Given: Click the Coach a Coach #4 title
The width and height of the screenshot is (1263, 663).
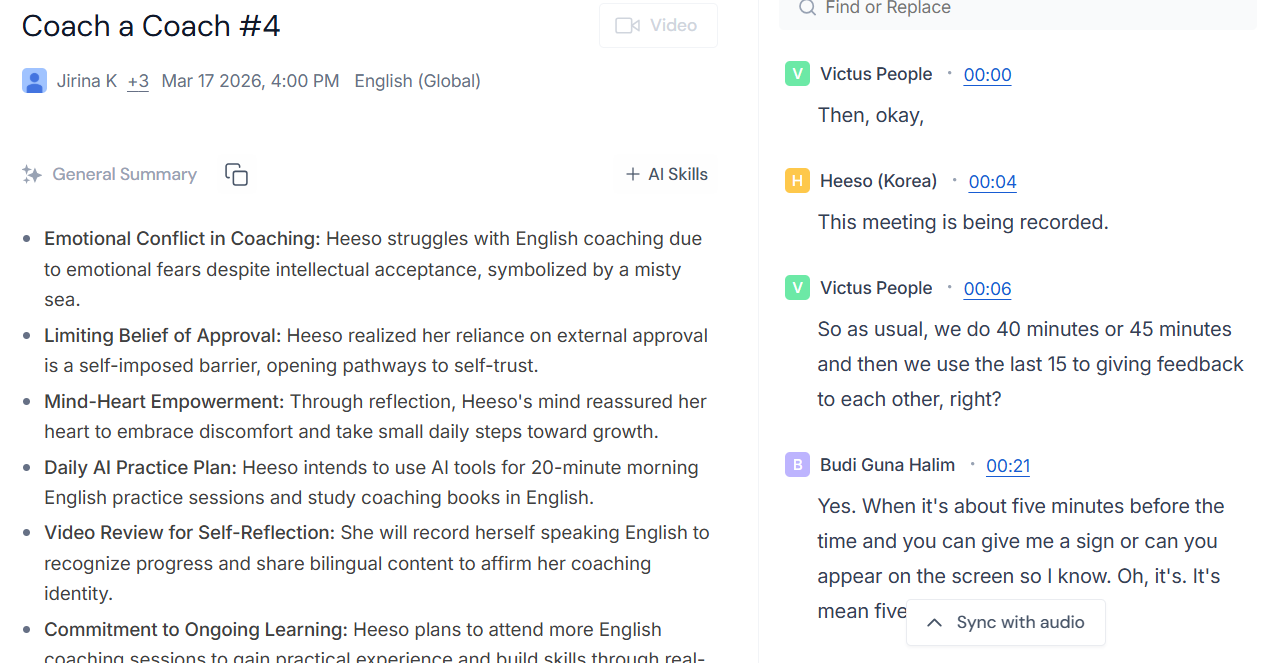Looking at the screenshot, I should pyautogui.click(x=151, y=27).
